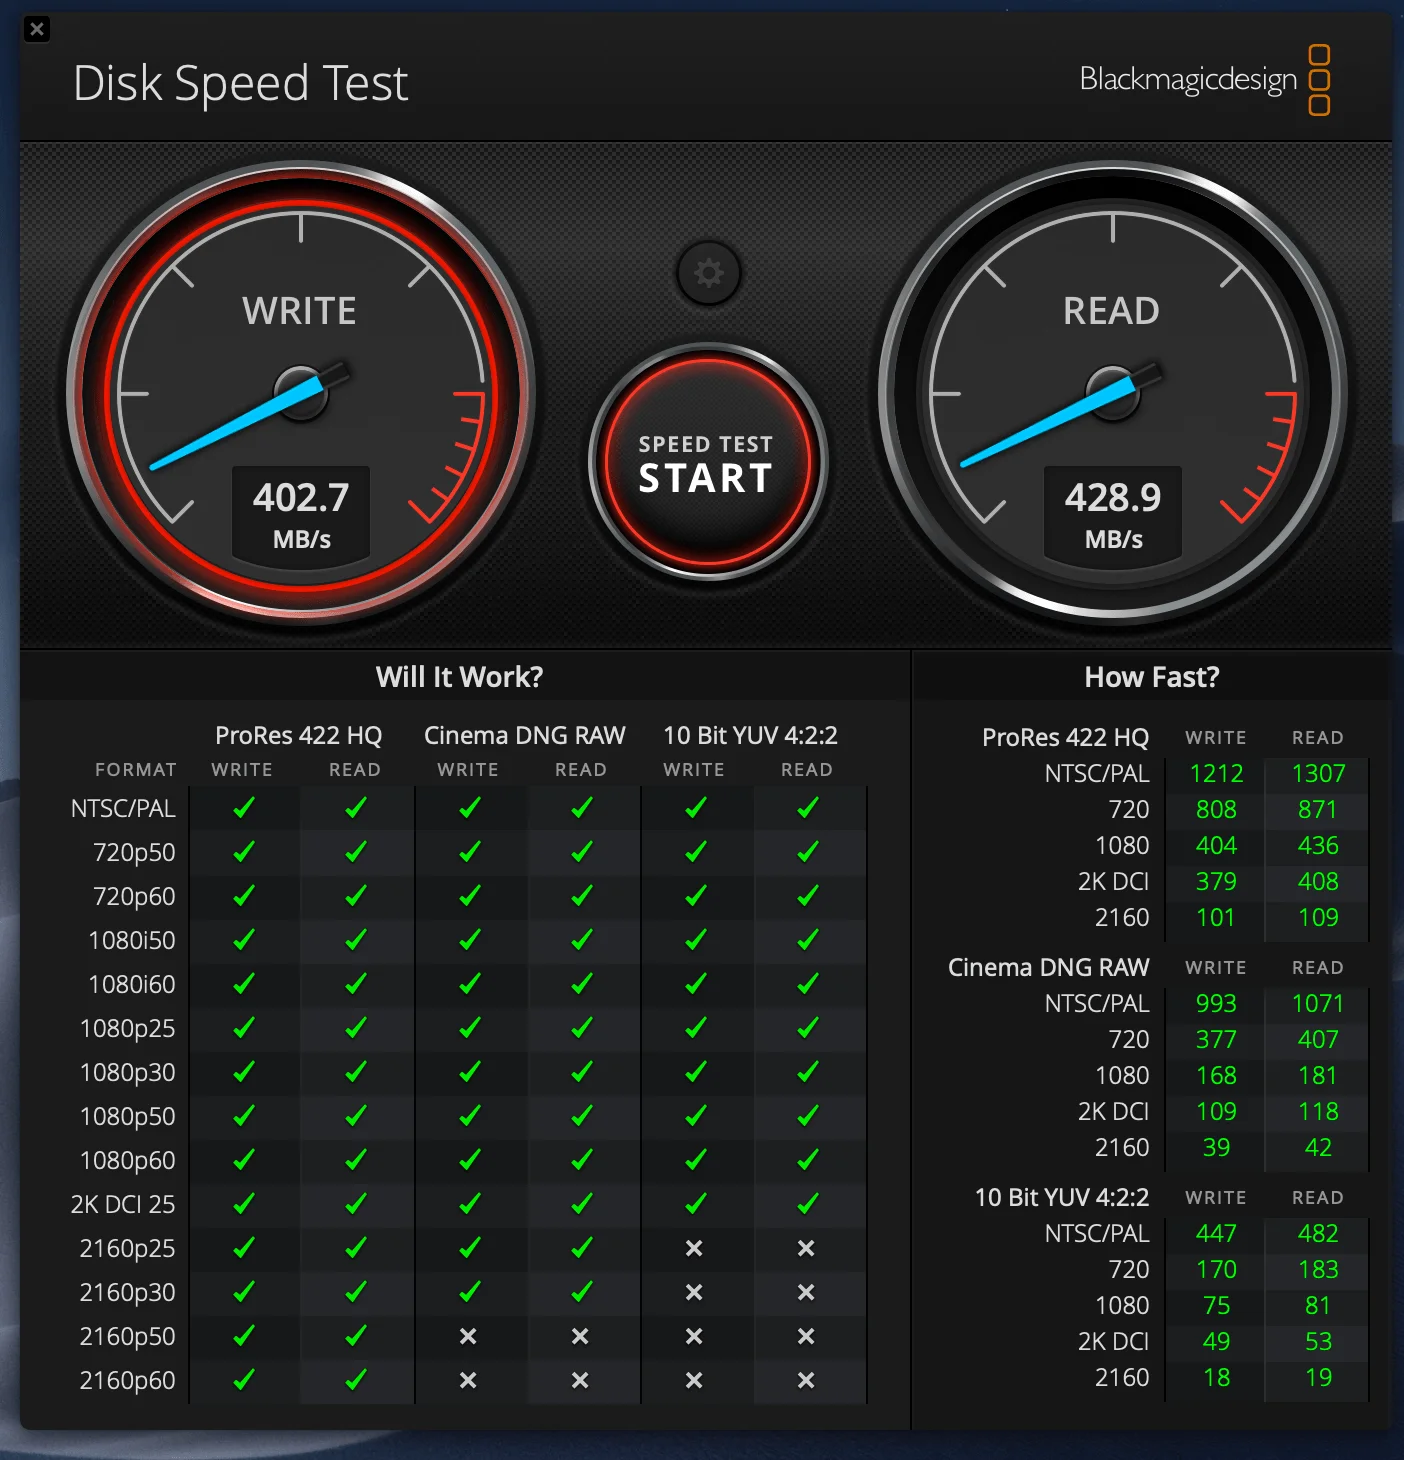Click the Cinema DNG RAW write checkmark for 2160p30
Image resolution: width=1404 pixels, height=1460 pixels.
click(x=469, y=1292)
